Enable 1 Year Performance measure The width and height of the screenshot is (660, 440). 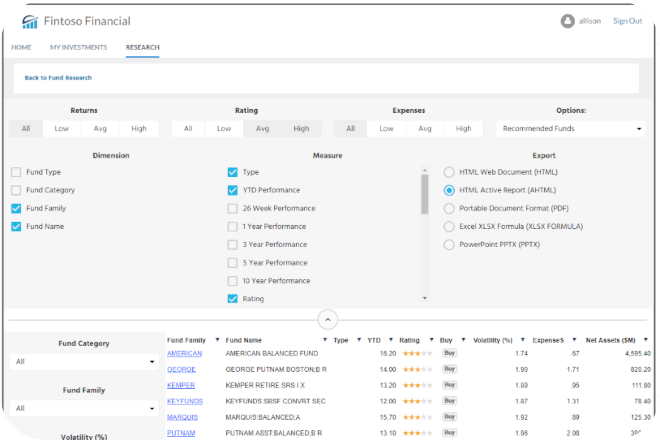click(232, 227)
